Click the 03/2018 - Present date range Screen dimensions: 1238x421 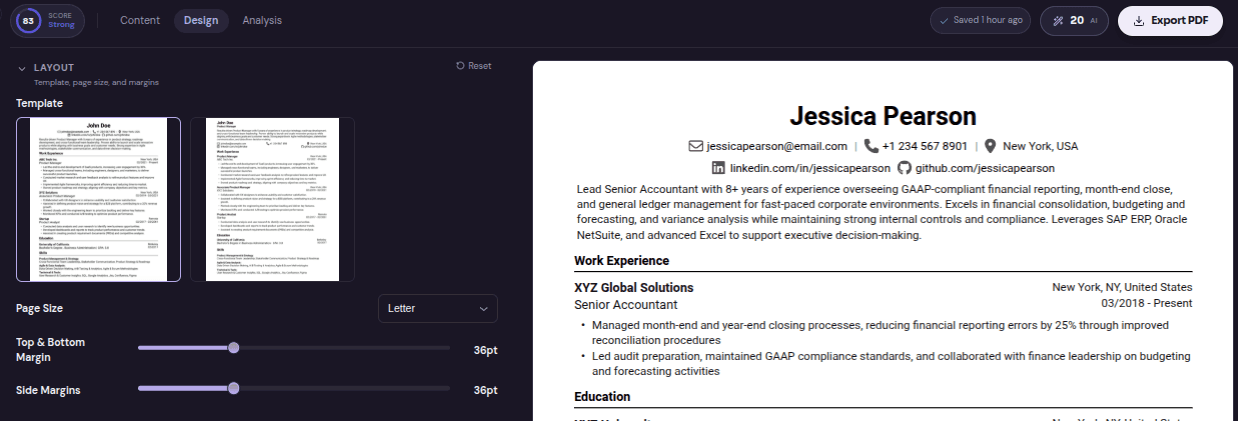[x=1146, y=304]
